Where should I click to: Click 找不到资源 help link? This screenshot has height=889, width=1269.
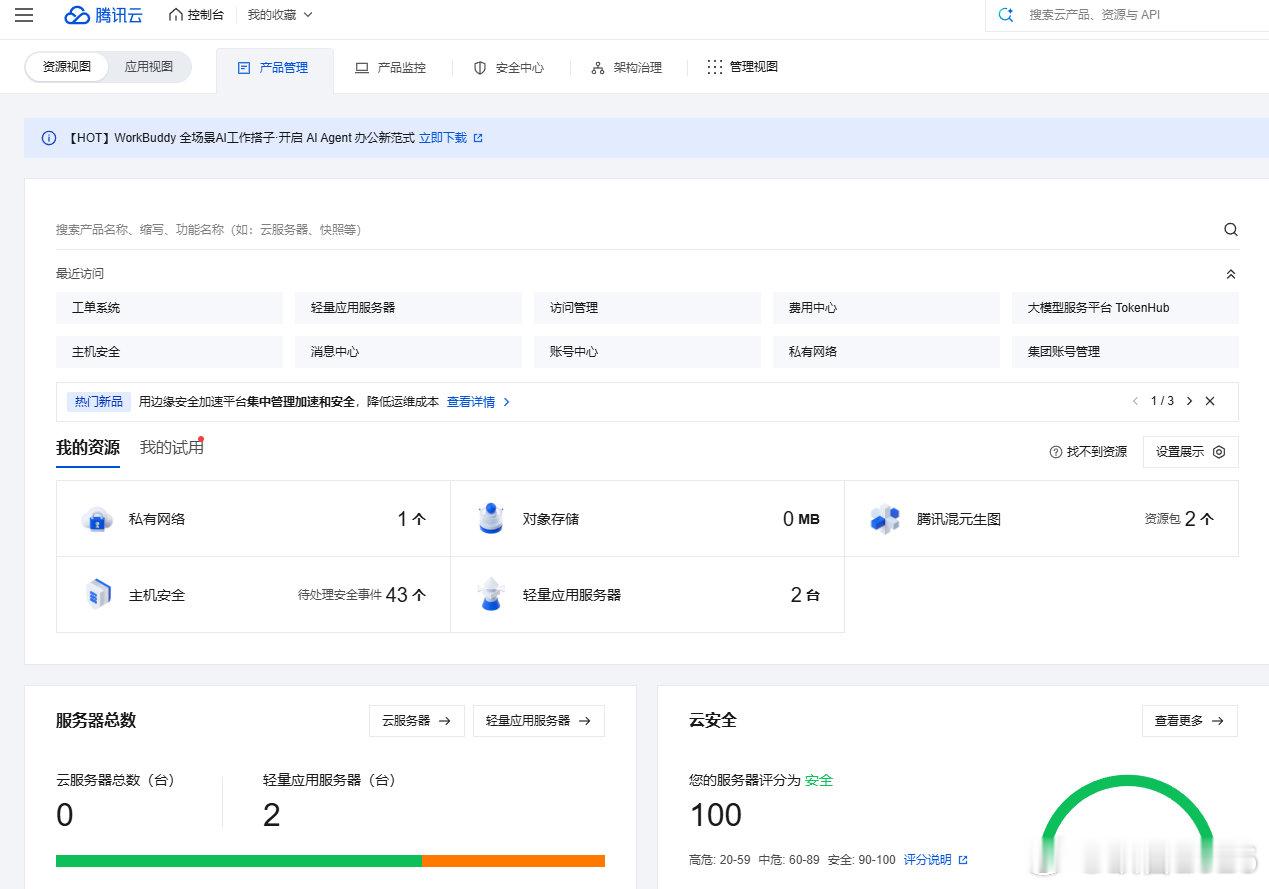(x=1088, y=452)
